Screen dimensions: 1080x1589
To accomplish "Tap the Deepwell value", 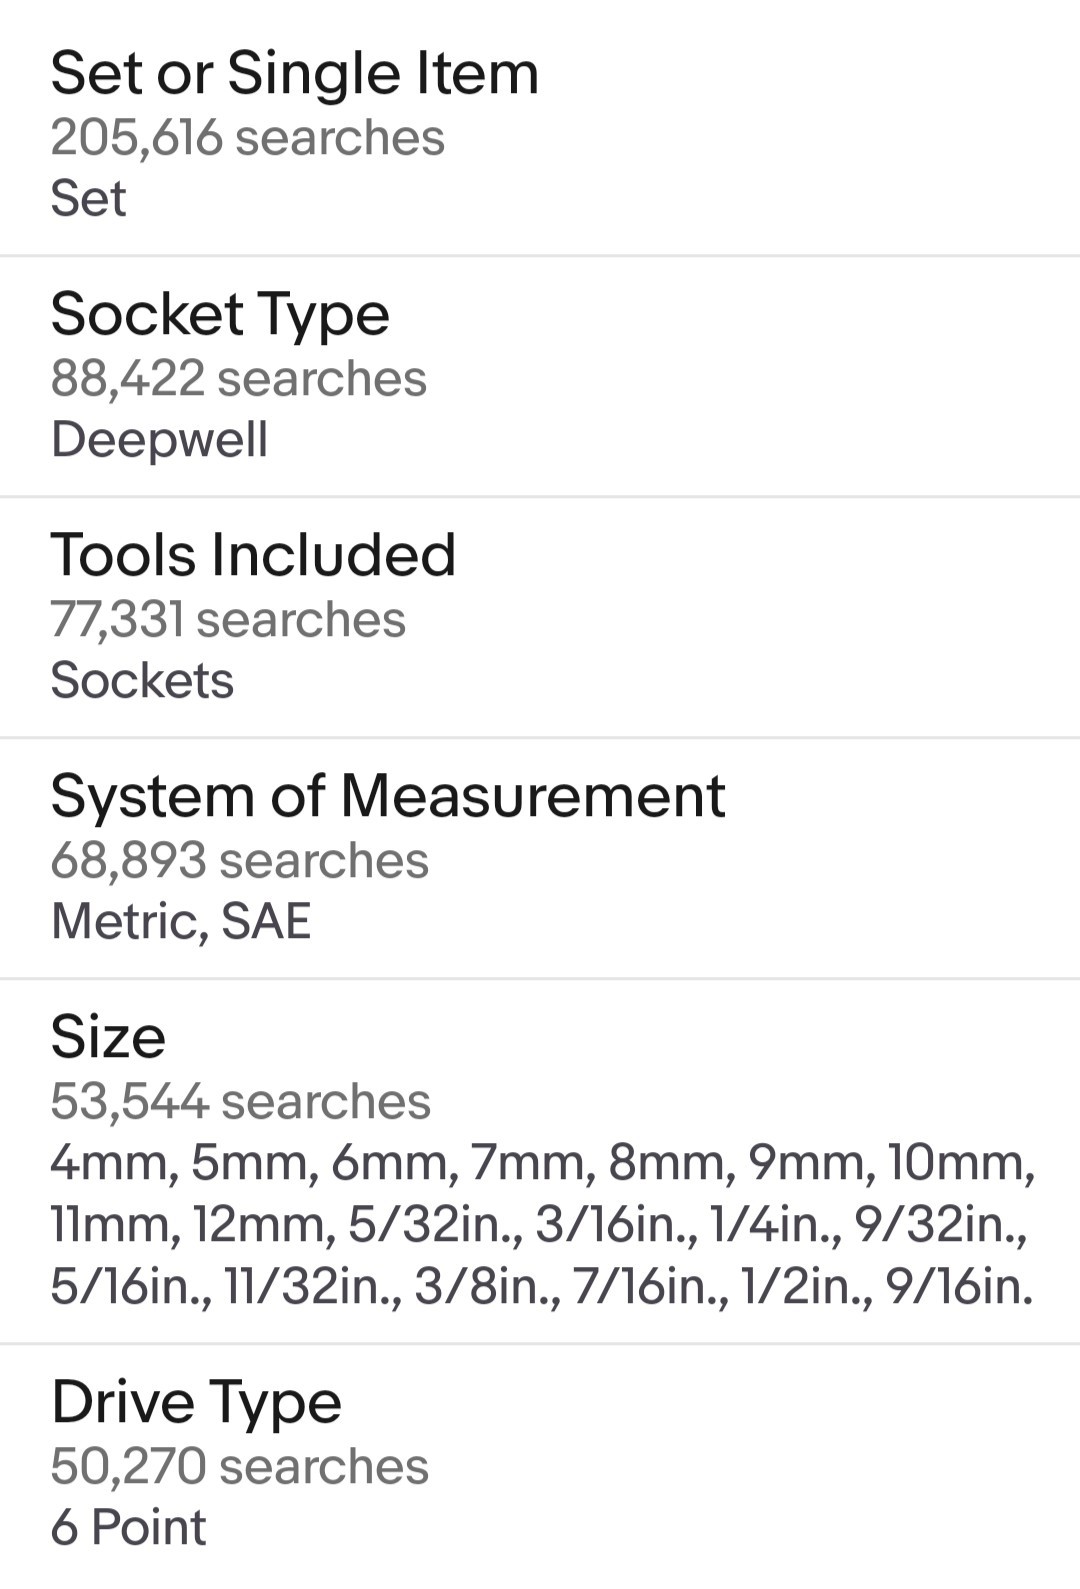I will (x=160, y=440).
